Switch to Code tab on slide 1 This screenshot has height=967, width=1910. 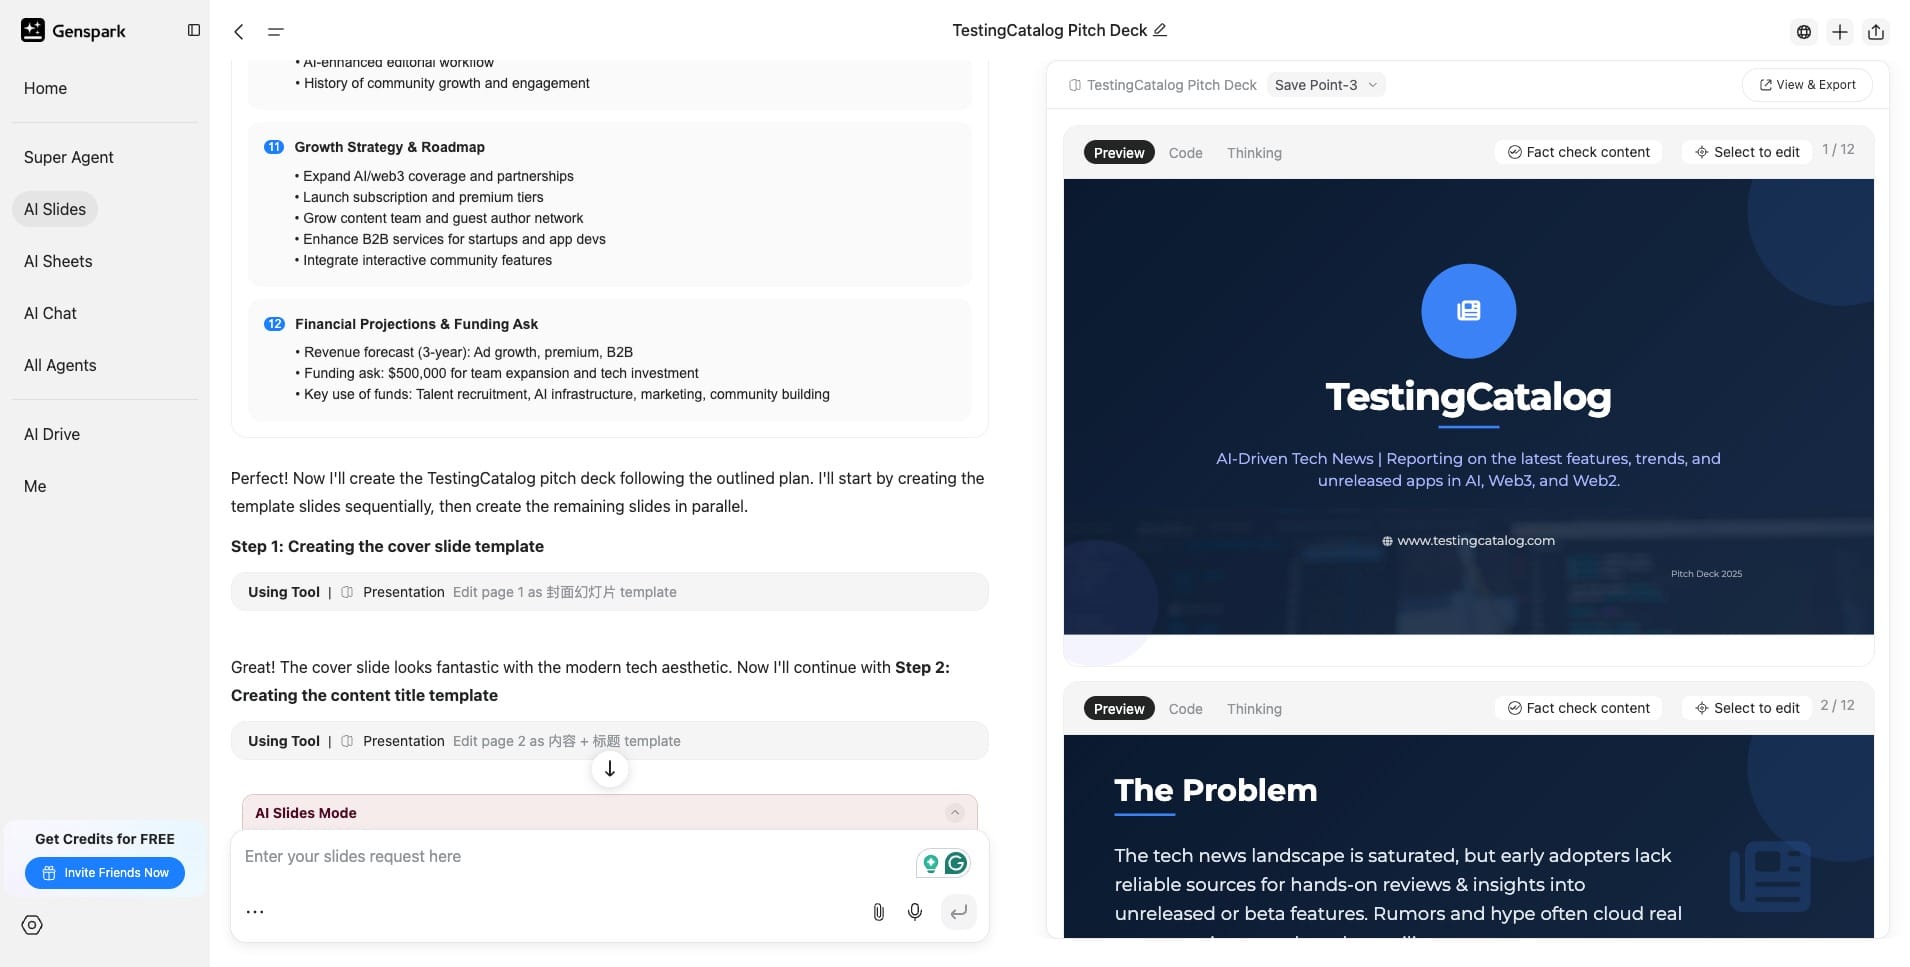tap(1185, 153)
